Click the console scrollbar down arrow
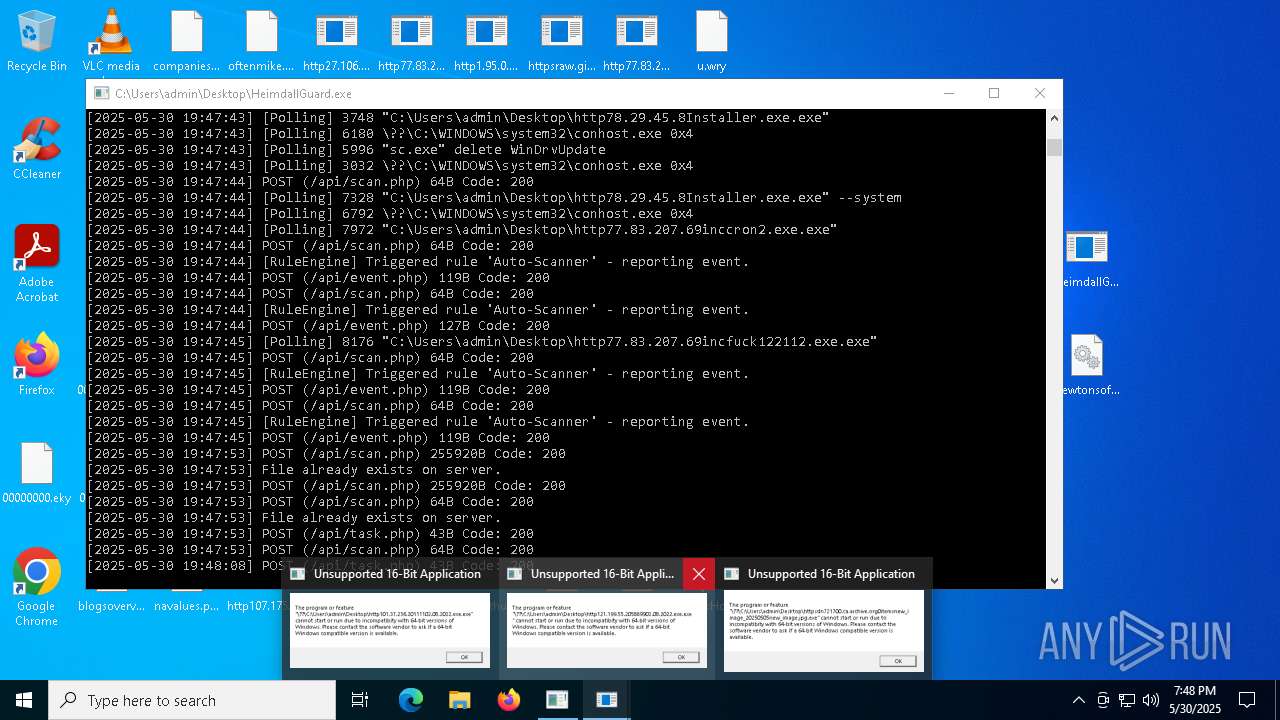1280x720 pixels. [1054, 580]
